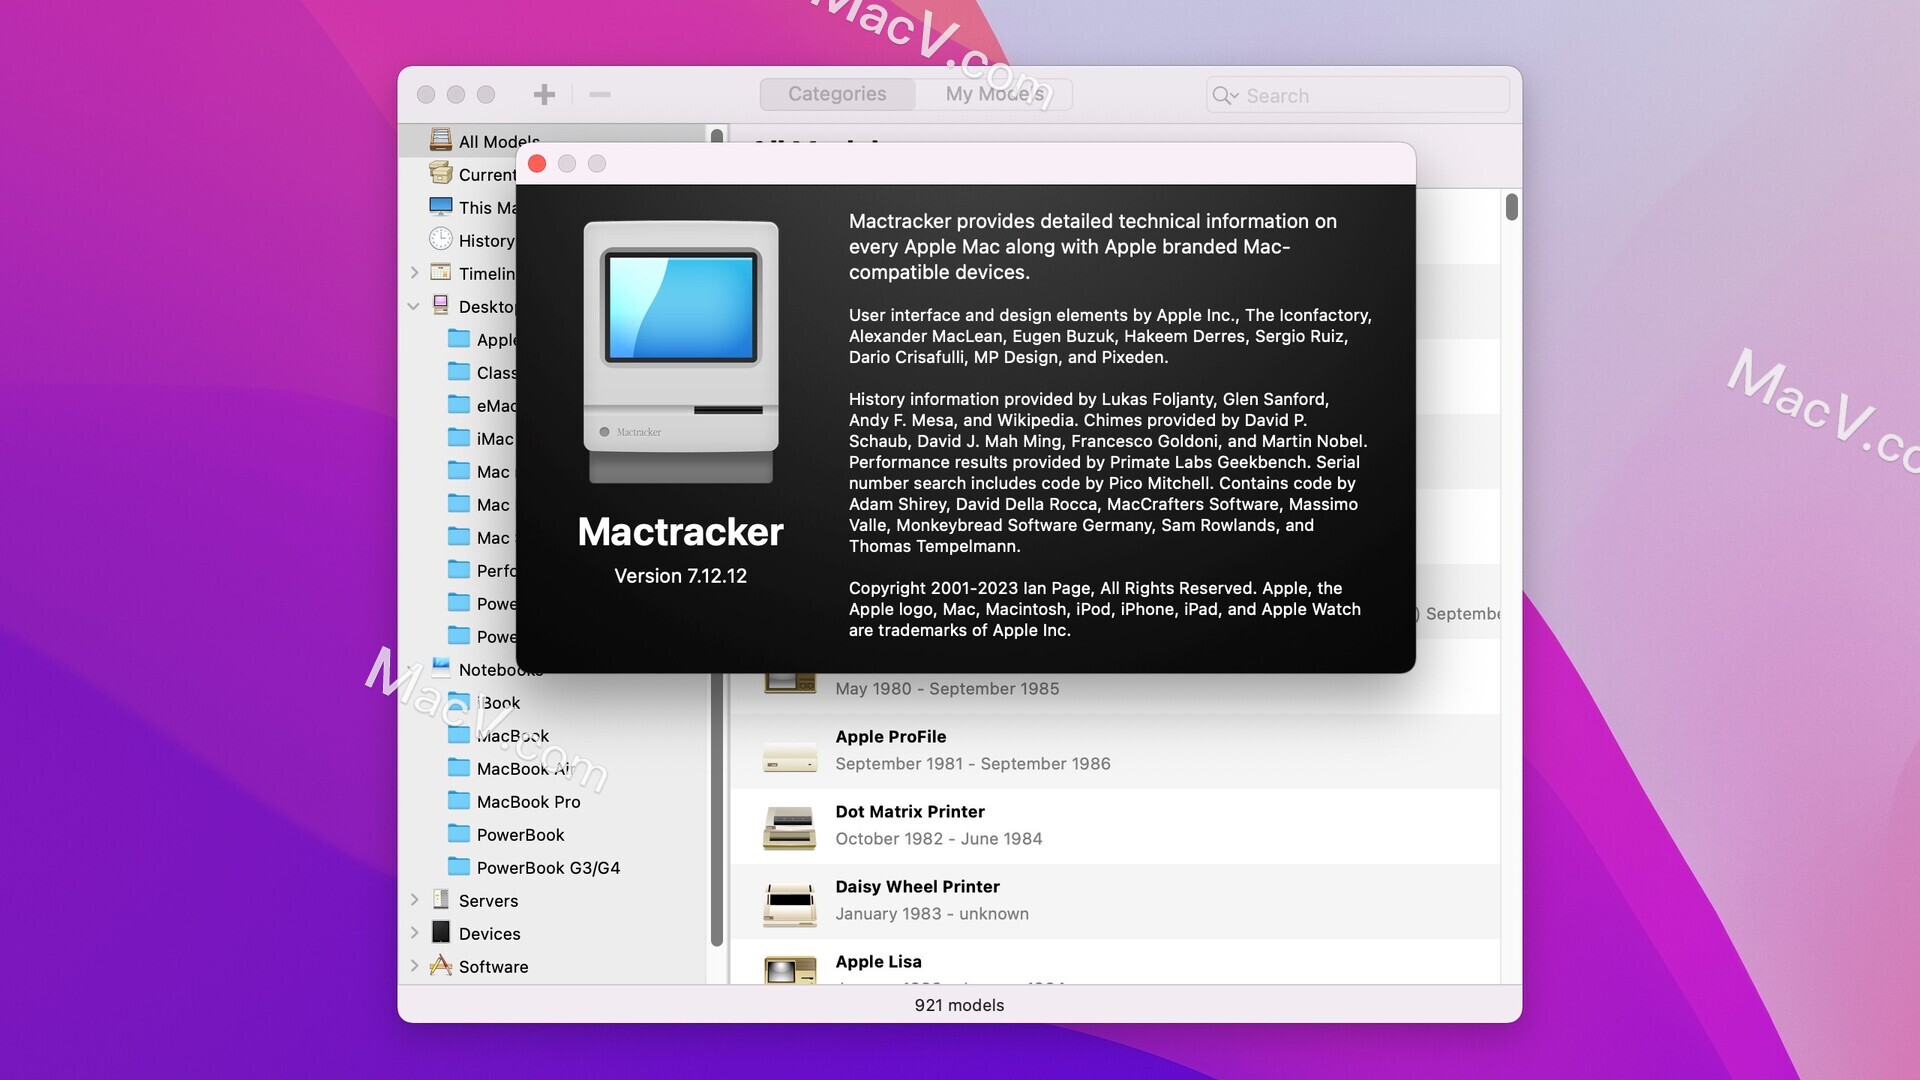Select This Mac monitor icon
Screen dimensions: 1920x1080
click(x=441, y=206)
